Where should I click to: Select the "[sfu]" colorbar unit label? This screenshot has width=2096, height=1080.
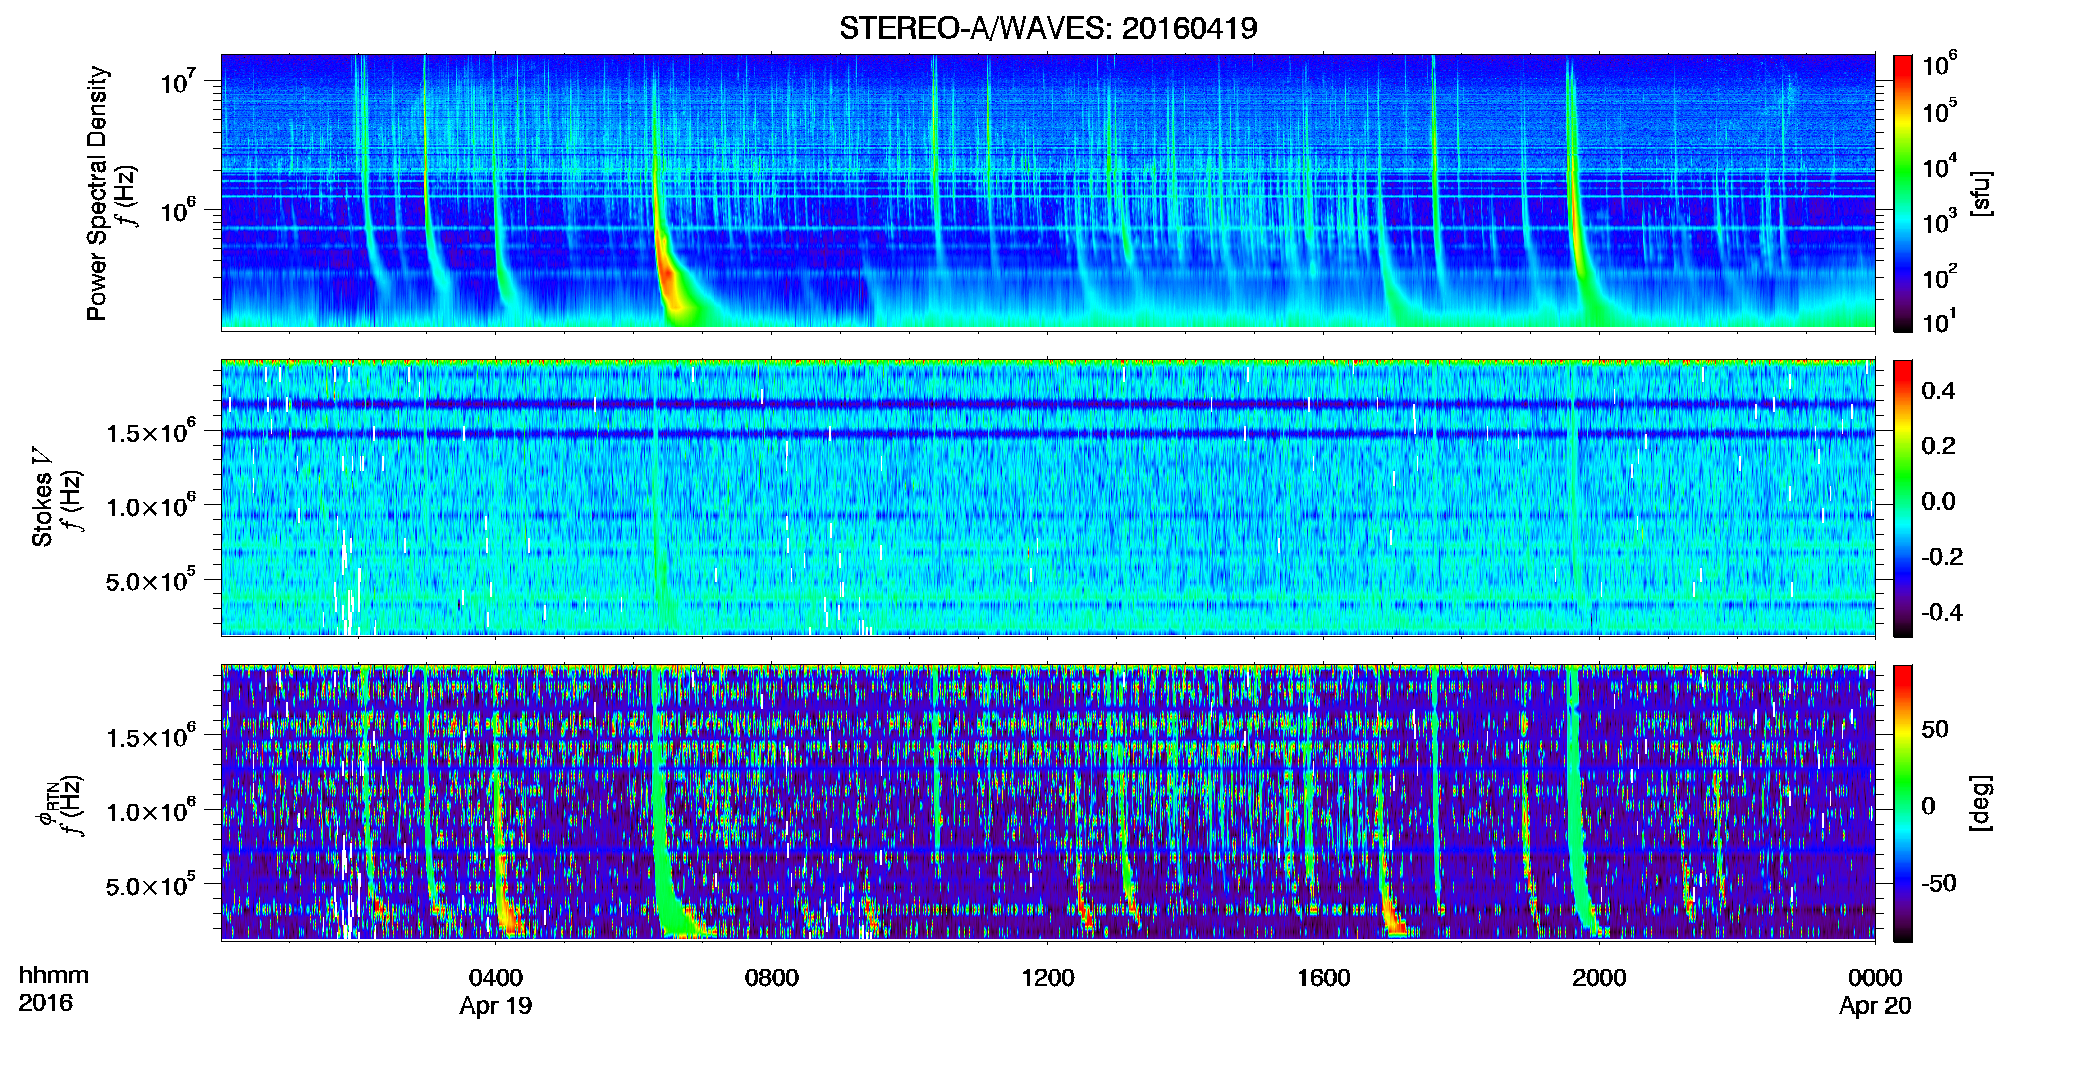tap(1982, 193)
